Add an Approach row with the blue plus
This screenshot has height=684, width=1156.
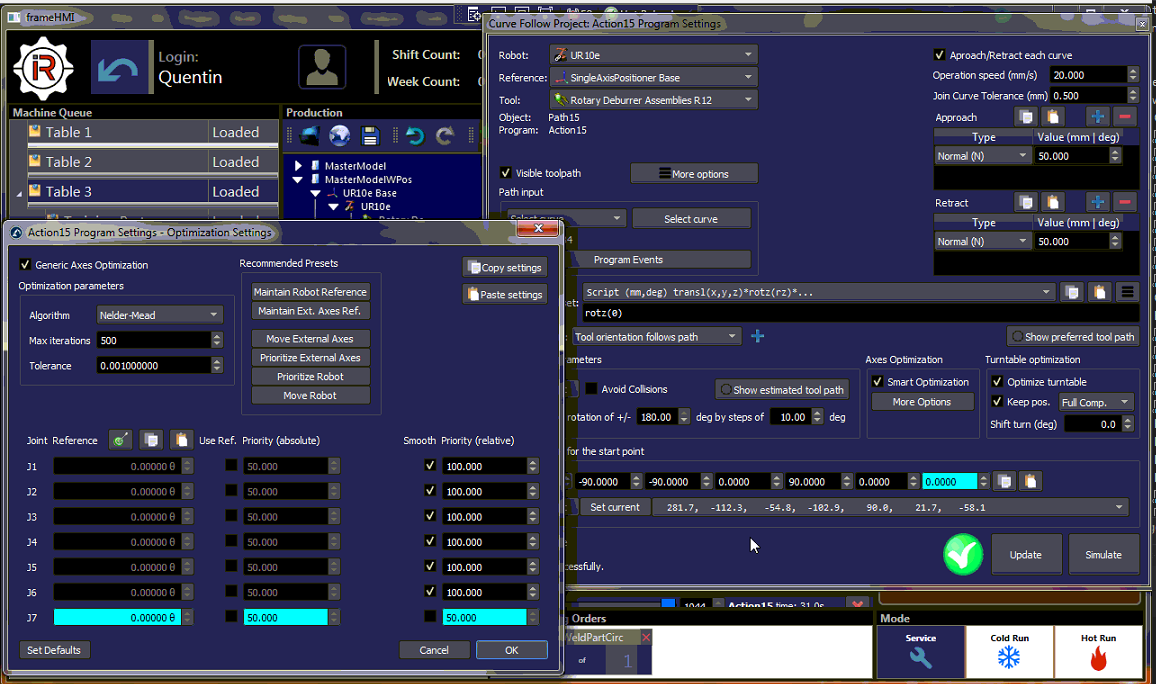1097,117
